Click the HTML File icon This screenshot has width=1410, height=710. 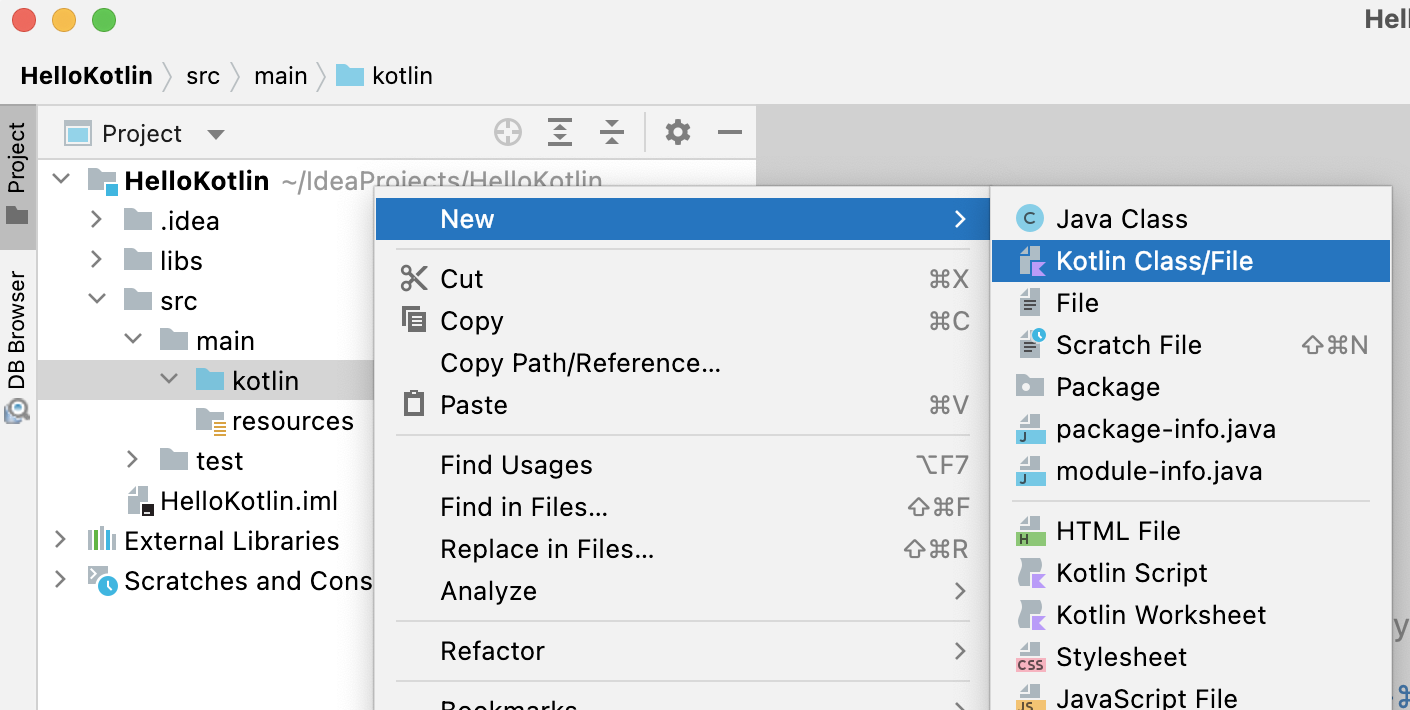1030,532
